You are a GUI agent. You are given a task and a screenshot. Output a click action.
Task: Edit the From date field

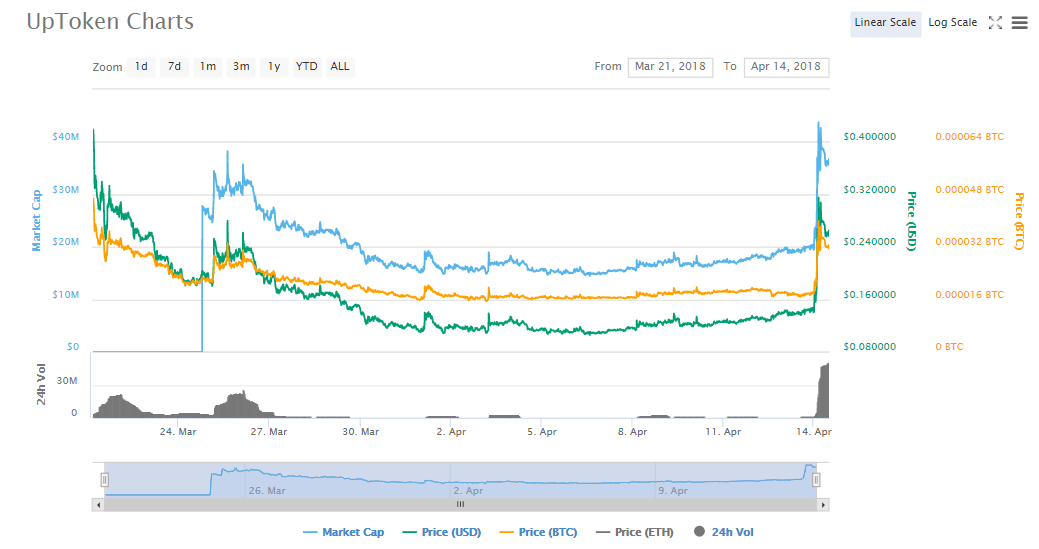pyautogui.click(x=670, y=67)
